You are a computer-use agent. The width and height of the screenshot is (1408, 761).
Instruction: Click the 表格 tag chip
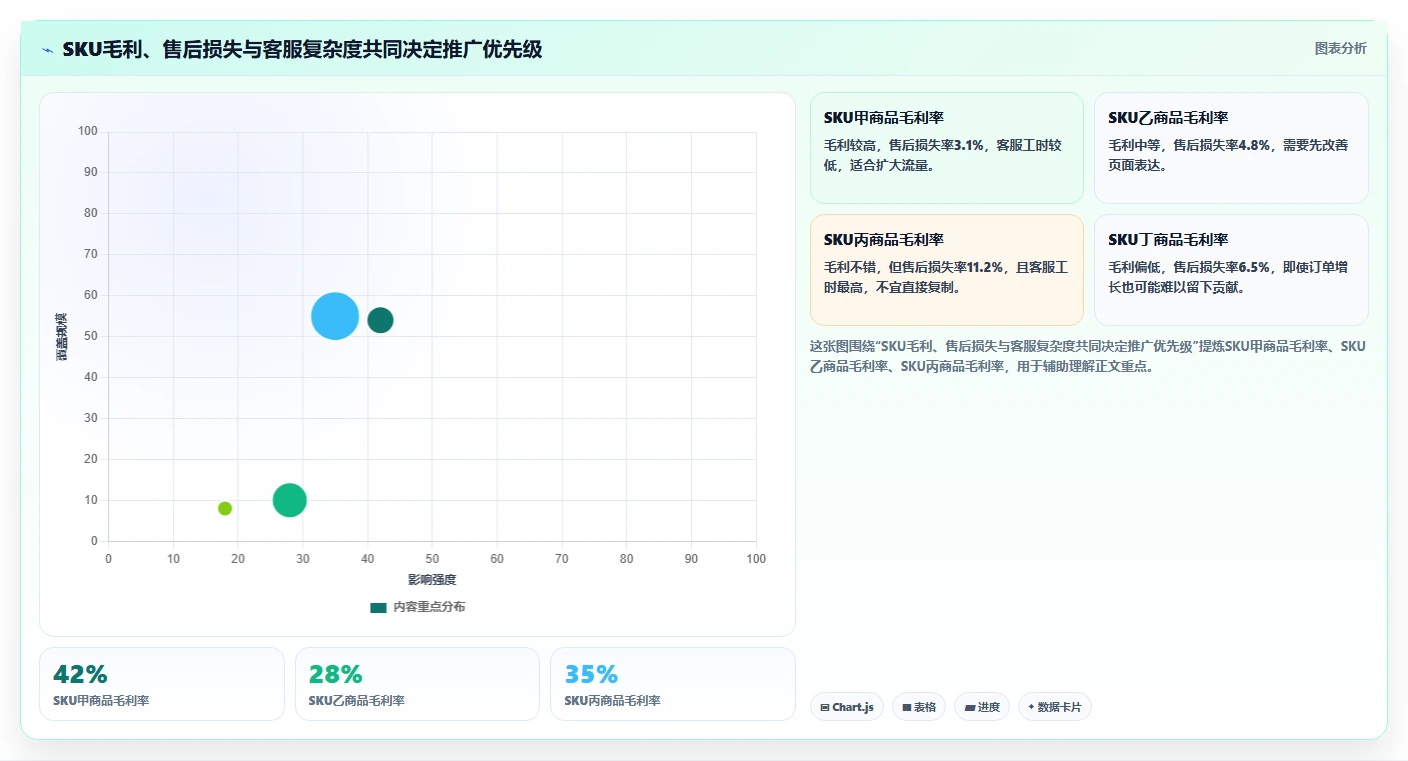(919, 707)
